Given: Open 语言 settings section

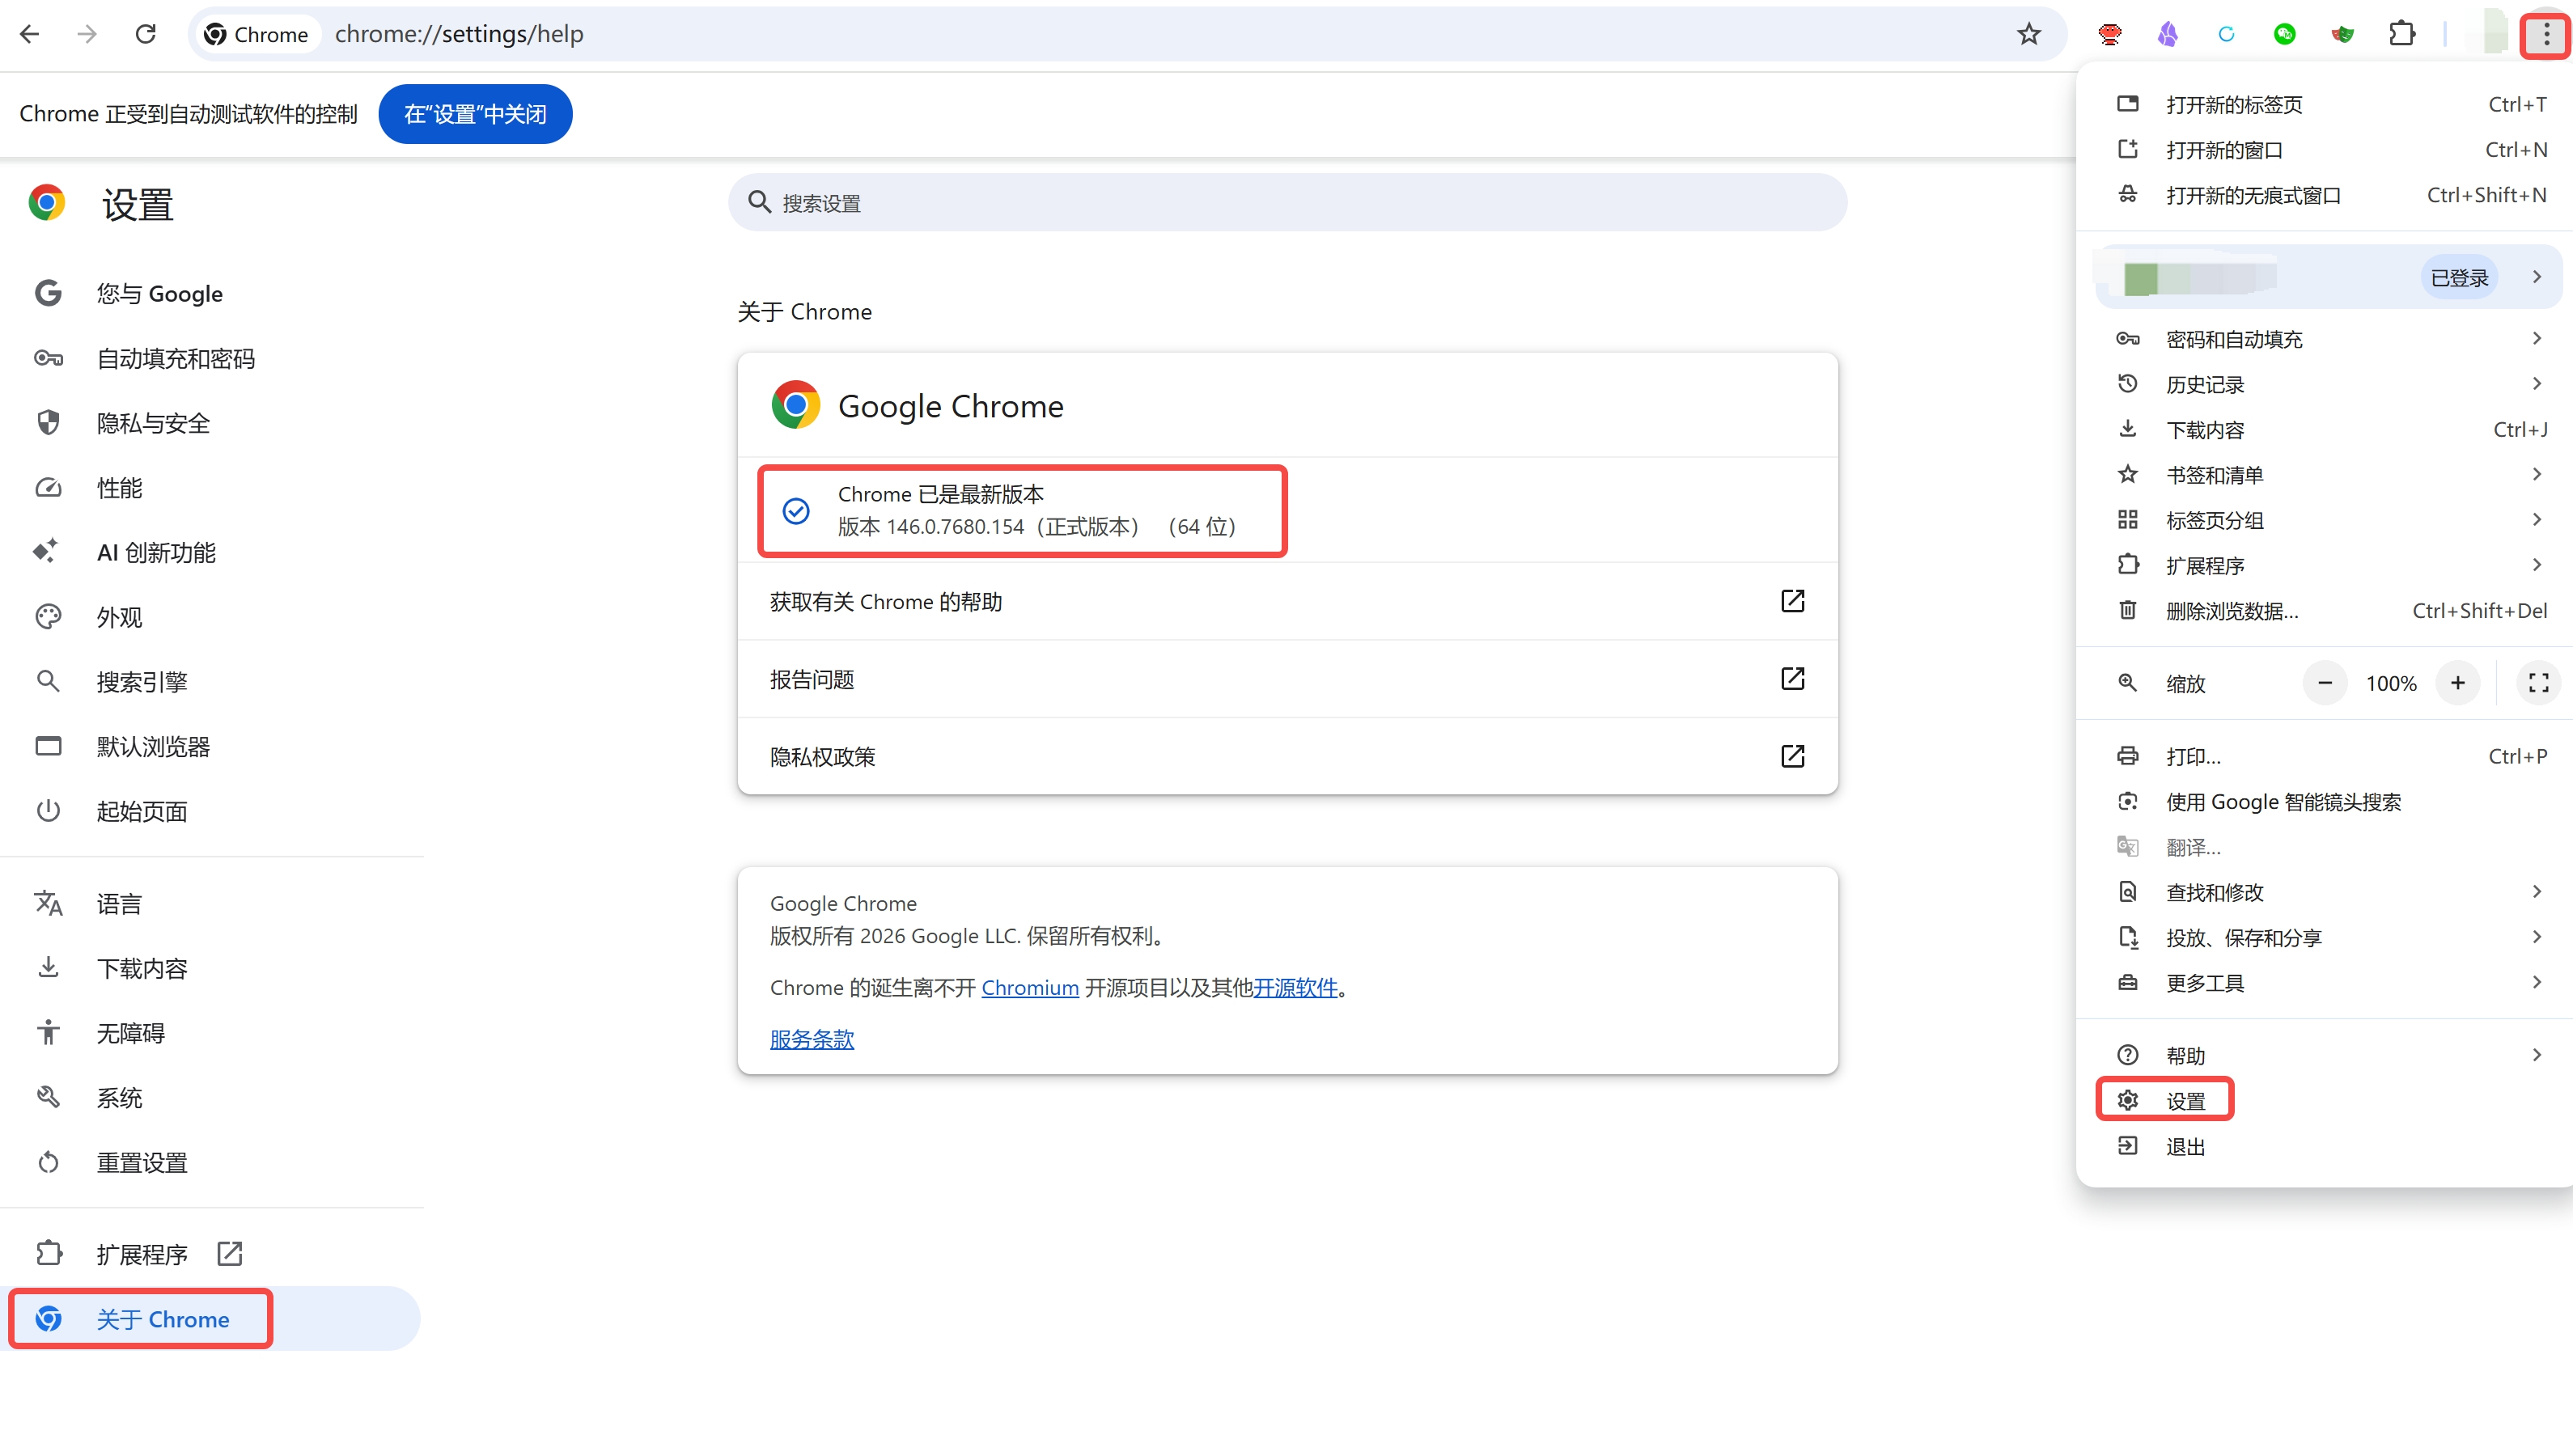Looking at the screenshot, I should click(x=212, y=904).
